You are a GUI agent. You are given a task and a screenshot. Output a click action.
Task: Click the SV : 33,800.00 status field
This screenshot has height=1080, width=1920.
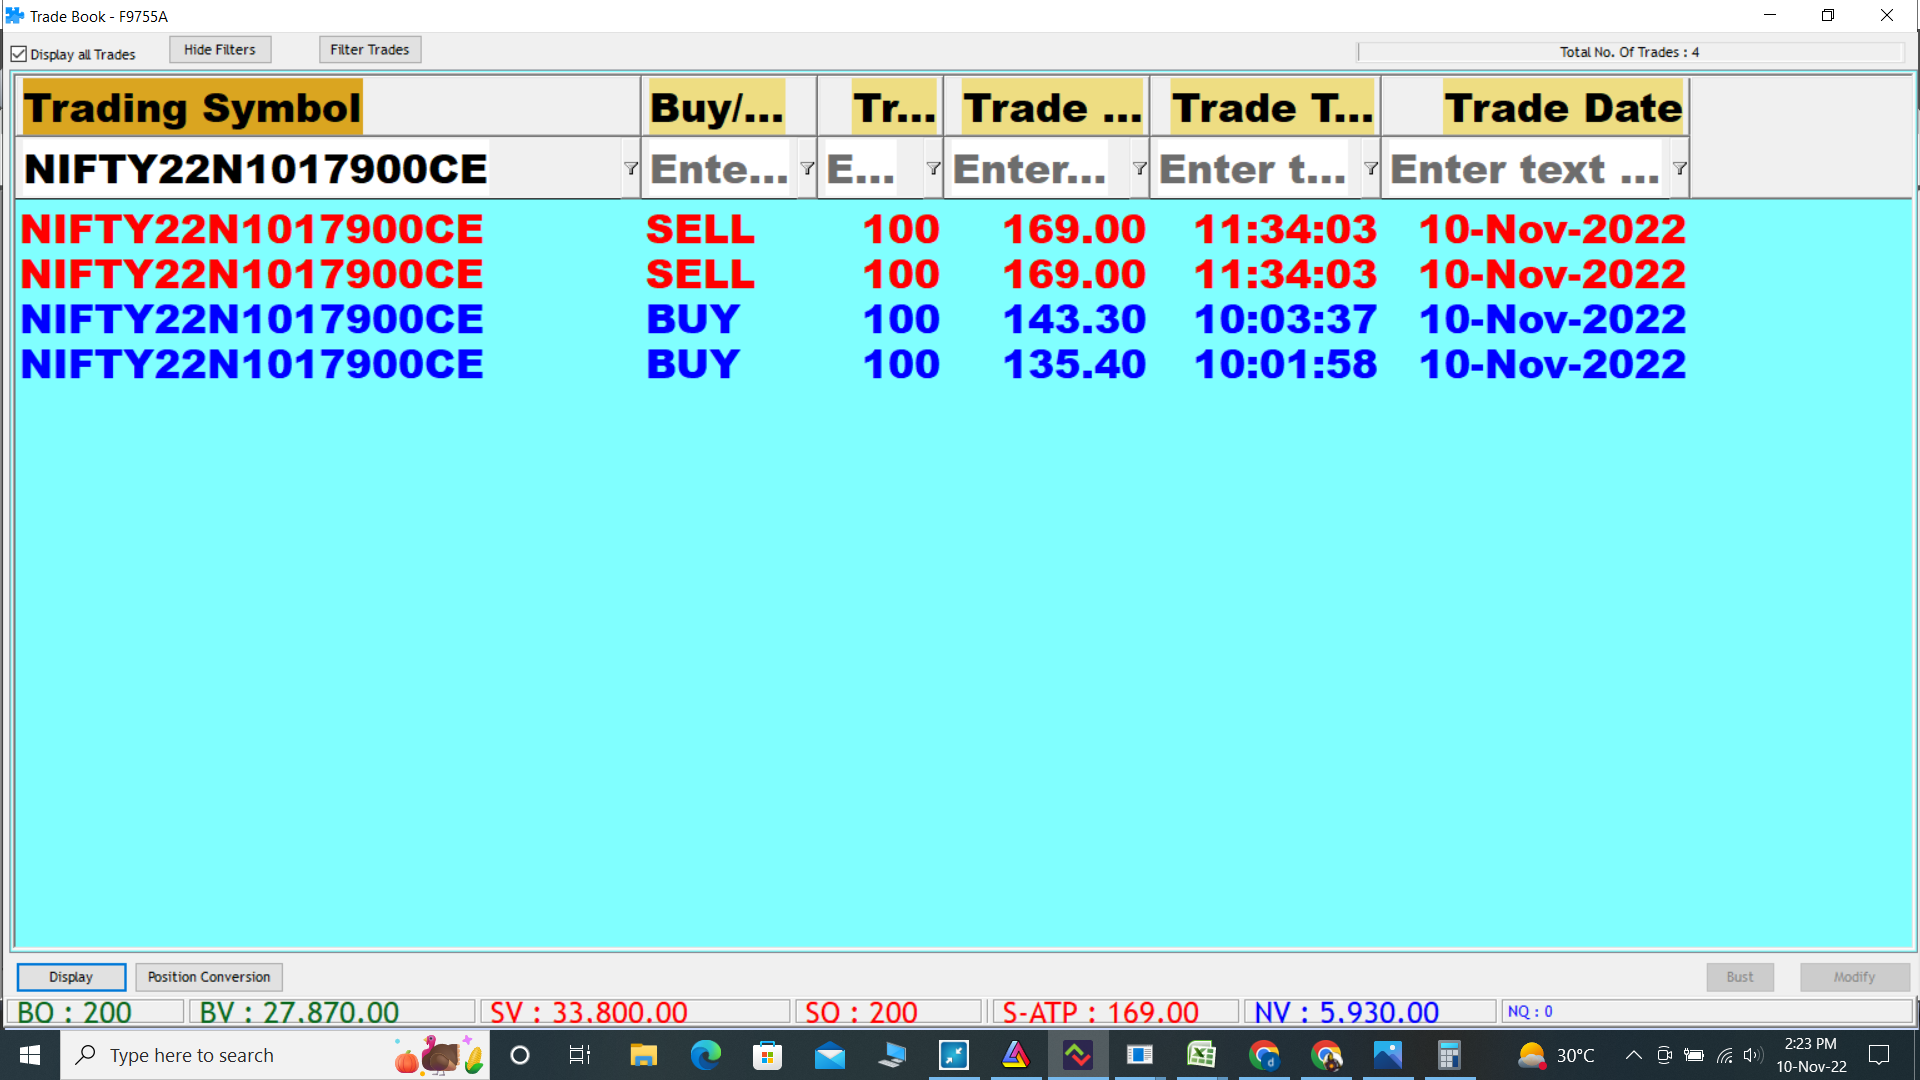(x=635, y=1012)
